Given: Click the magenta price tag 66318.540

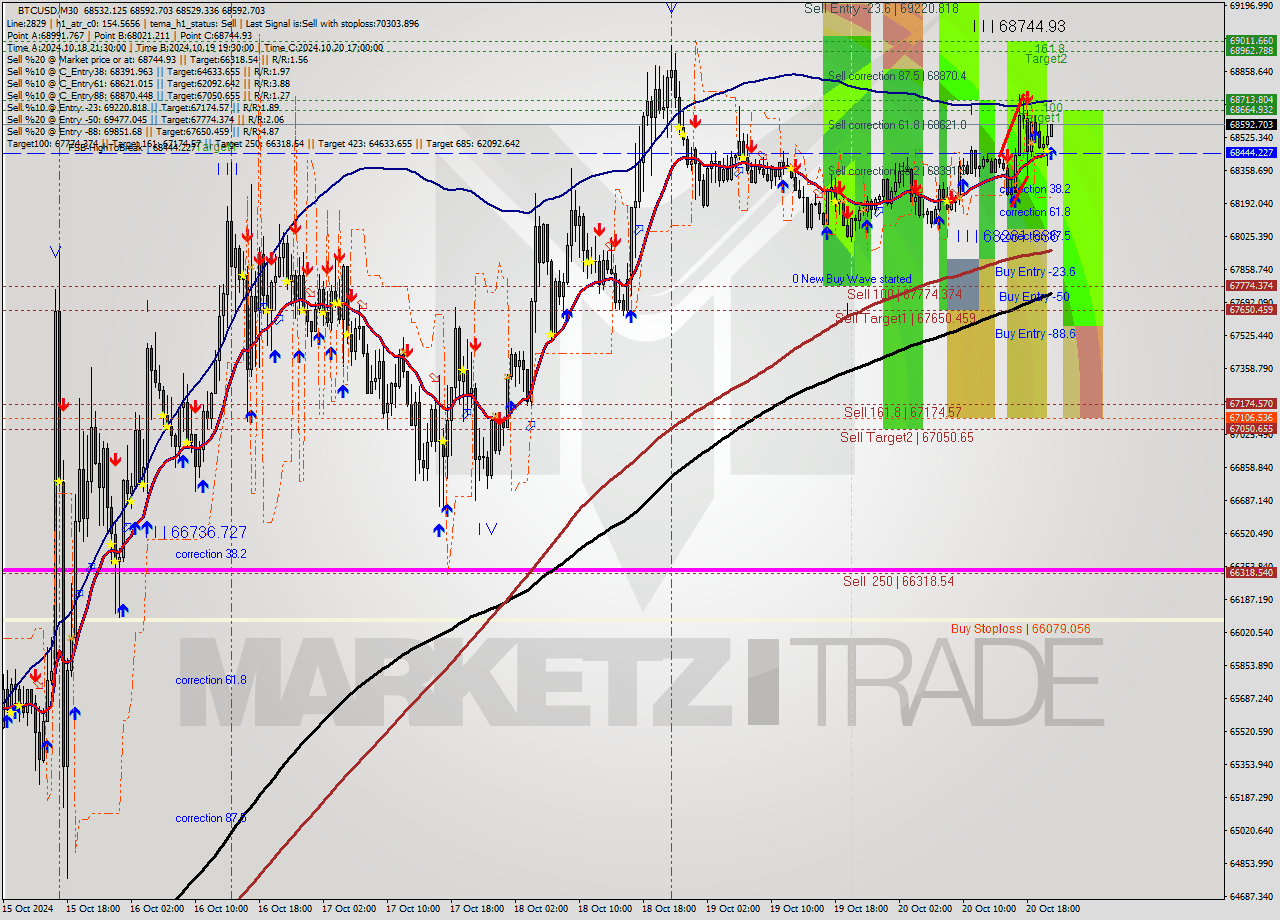Looking at the screenshot, I should pos(1250,573).
